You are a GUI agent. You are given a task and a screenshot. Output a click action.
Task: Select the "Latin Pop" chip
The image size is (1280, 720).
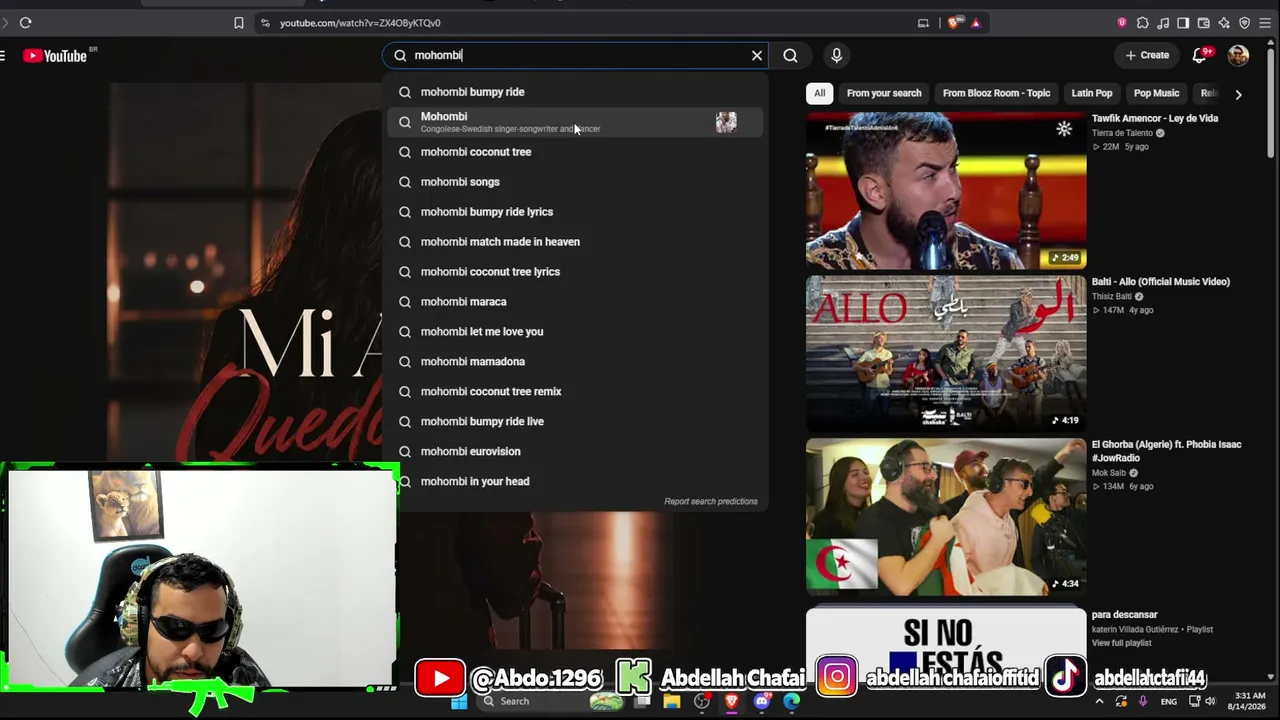[1092, 94]
